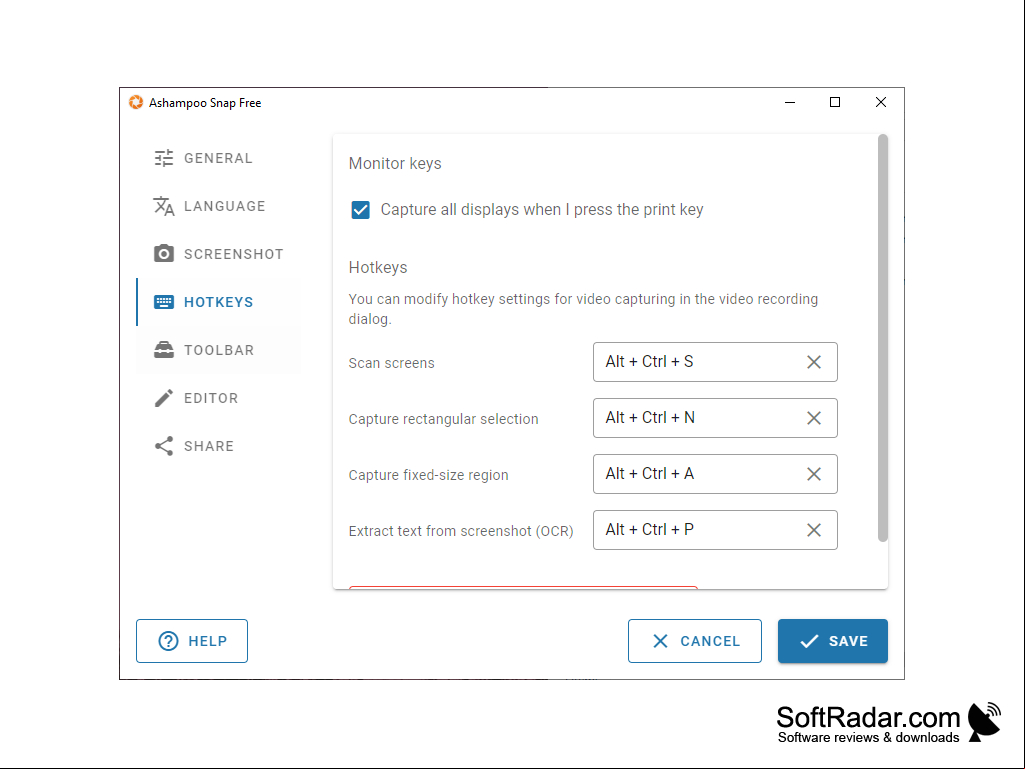Clear the Extract text (OCR) hotkey
The image size is (1025, 769).
[814, 530]
